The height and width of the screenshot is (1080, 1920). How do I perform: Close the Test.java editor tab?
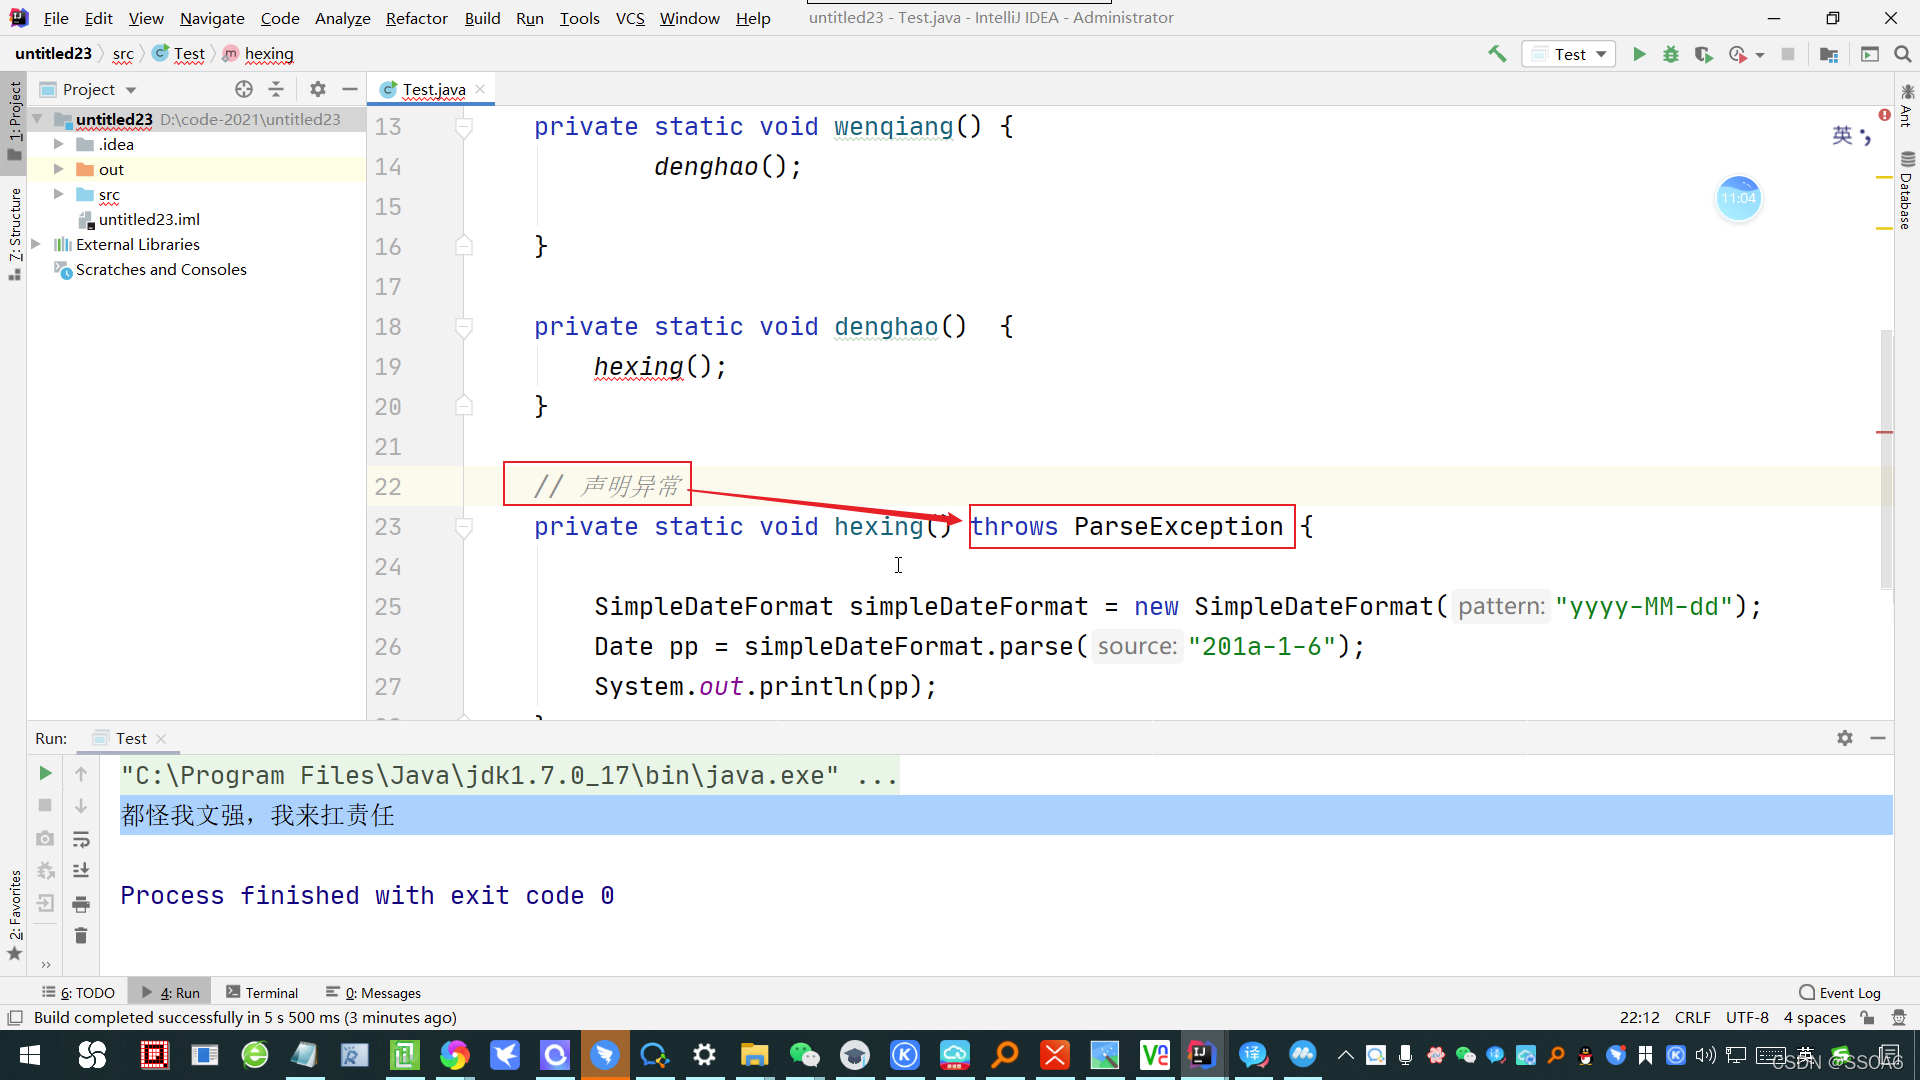coord(480,89)
